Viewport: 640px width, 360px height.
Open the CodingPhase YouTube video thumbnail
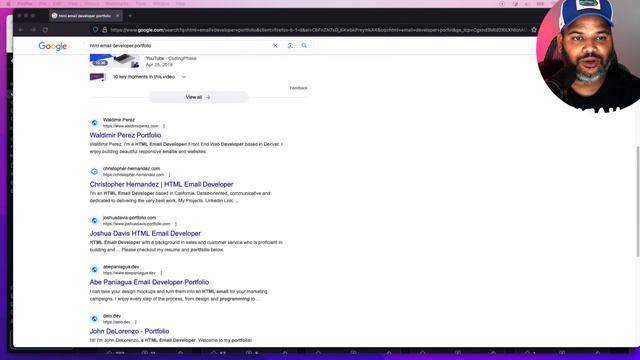click(x=115, y=60)
